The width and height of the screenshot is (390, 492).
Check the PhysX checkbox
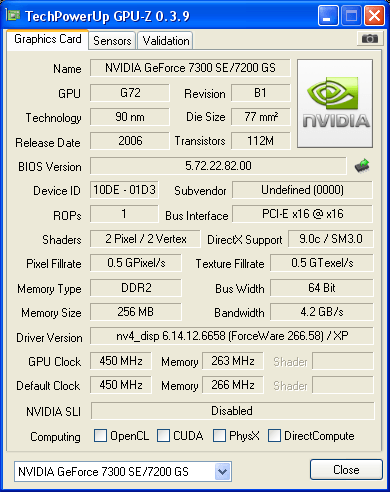coord(219,436)
